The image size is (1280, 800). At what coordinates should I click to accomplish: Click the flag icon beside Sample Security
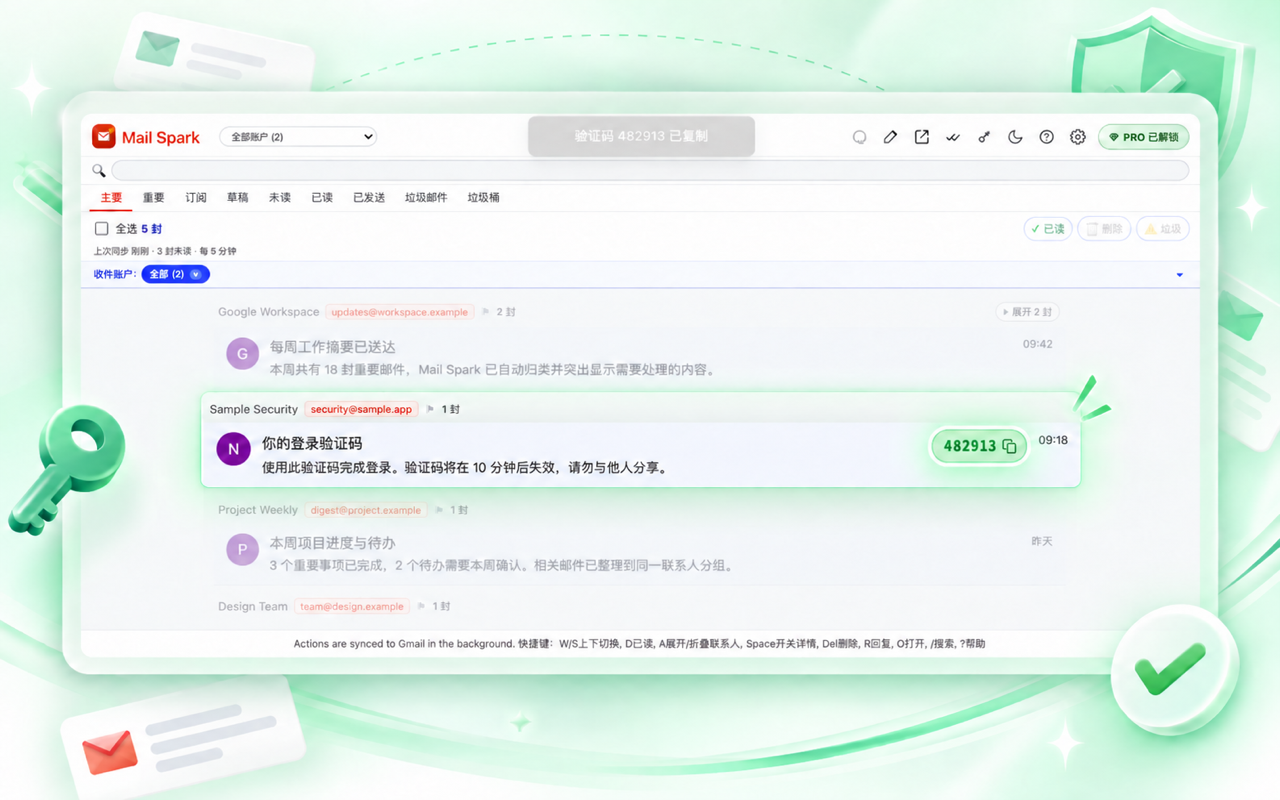point(431,409)
